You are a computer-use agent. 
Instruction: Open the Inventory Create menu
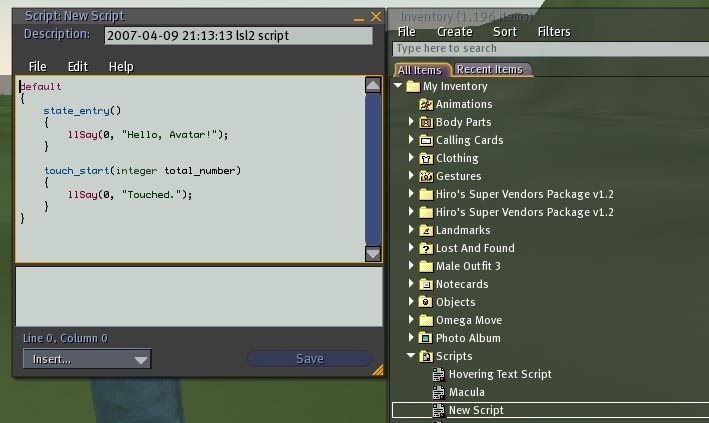[x=455, y=32]
